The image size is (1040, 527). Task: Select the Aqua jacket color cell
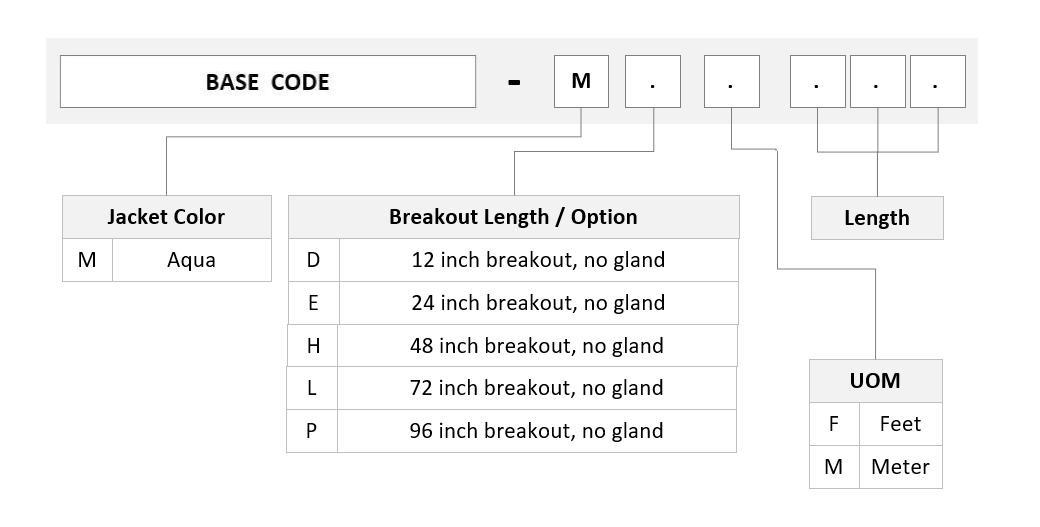[x=192, y=260]
